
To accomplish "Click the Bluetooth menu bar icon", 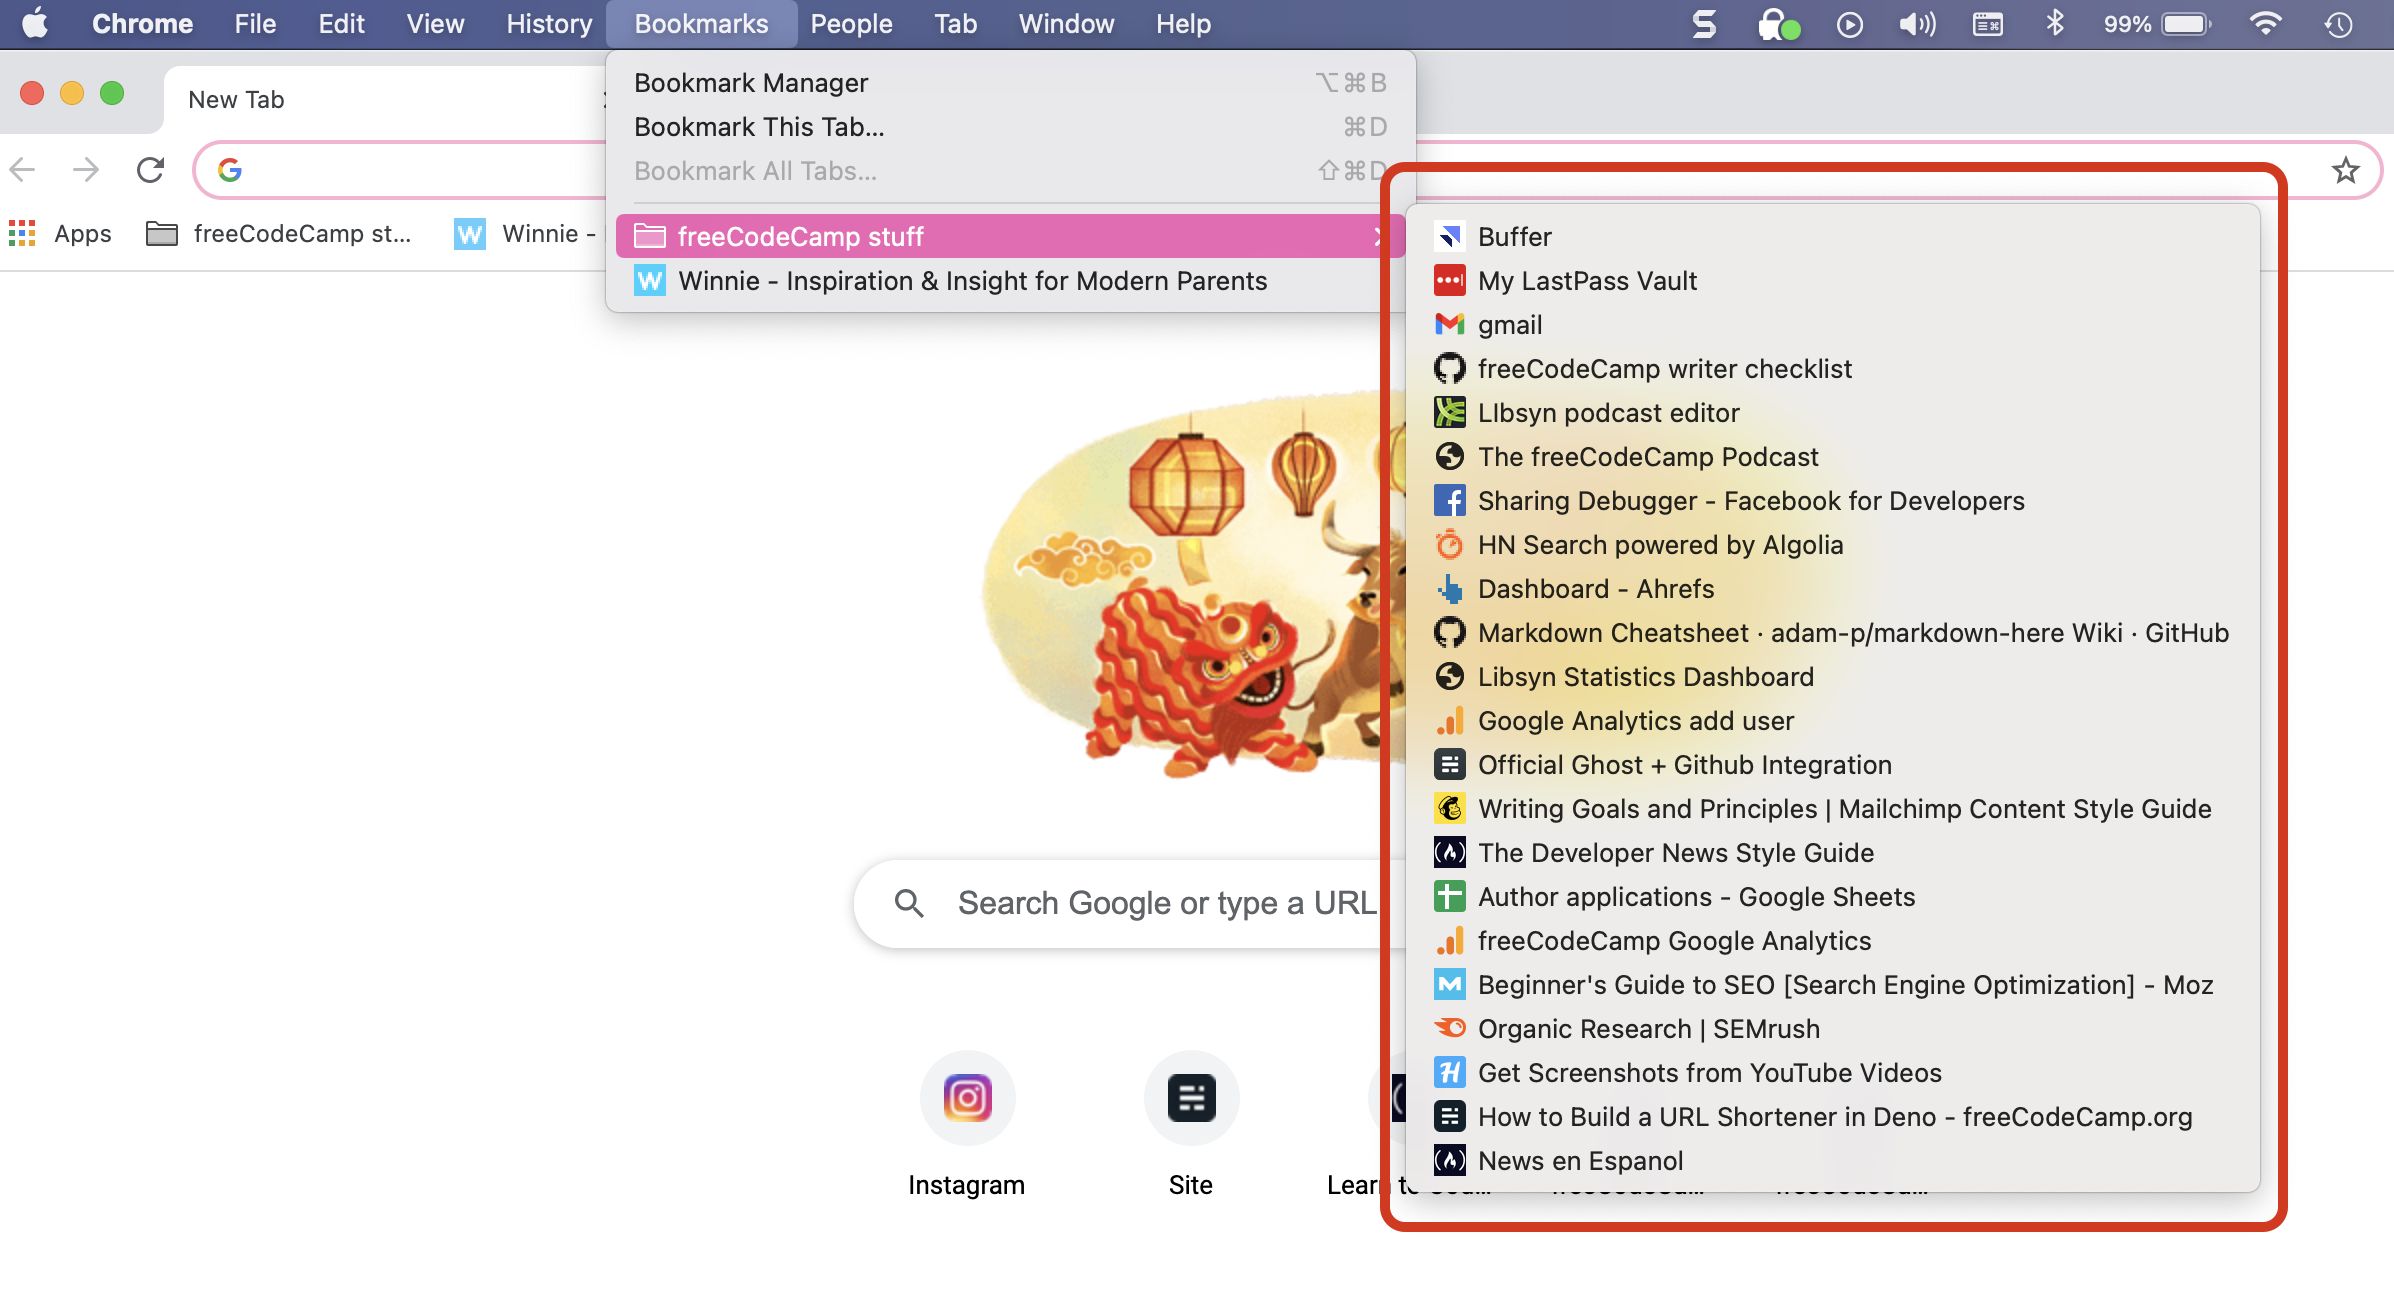I will (2055, 24).
